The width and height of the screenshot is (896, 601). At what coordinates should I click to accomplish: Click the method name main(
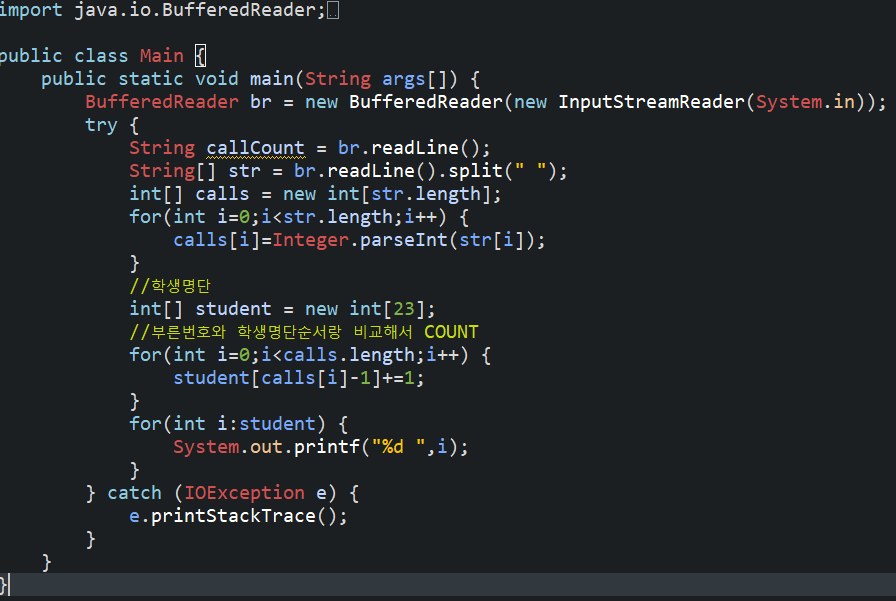[x=277, y=79]
